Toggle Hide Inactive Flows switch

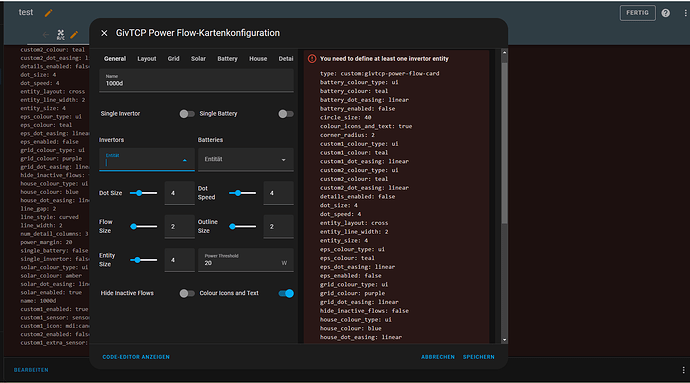coord(187,294)
